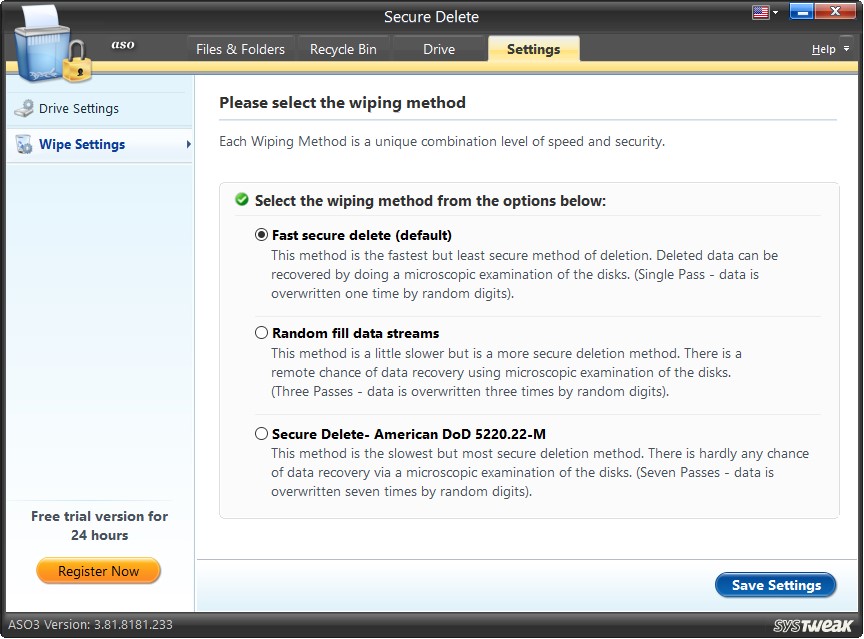Switch to the Drive tab
The image size is (864, 639).
click(438, 48)
